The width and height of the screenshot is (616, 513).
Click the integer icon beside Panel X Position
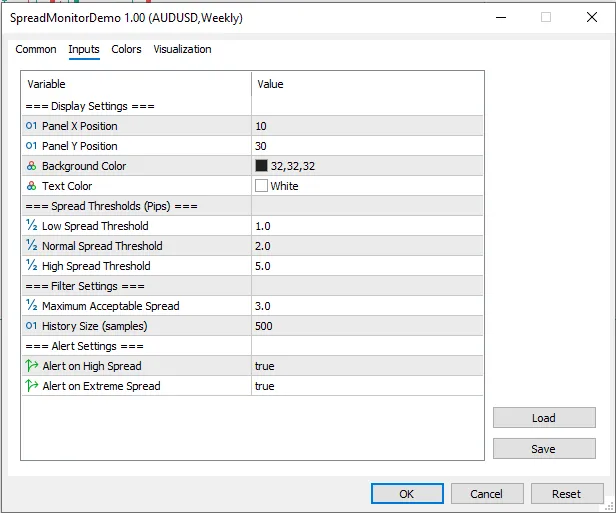[31, 126]
